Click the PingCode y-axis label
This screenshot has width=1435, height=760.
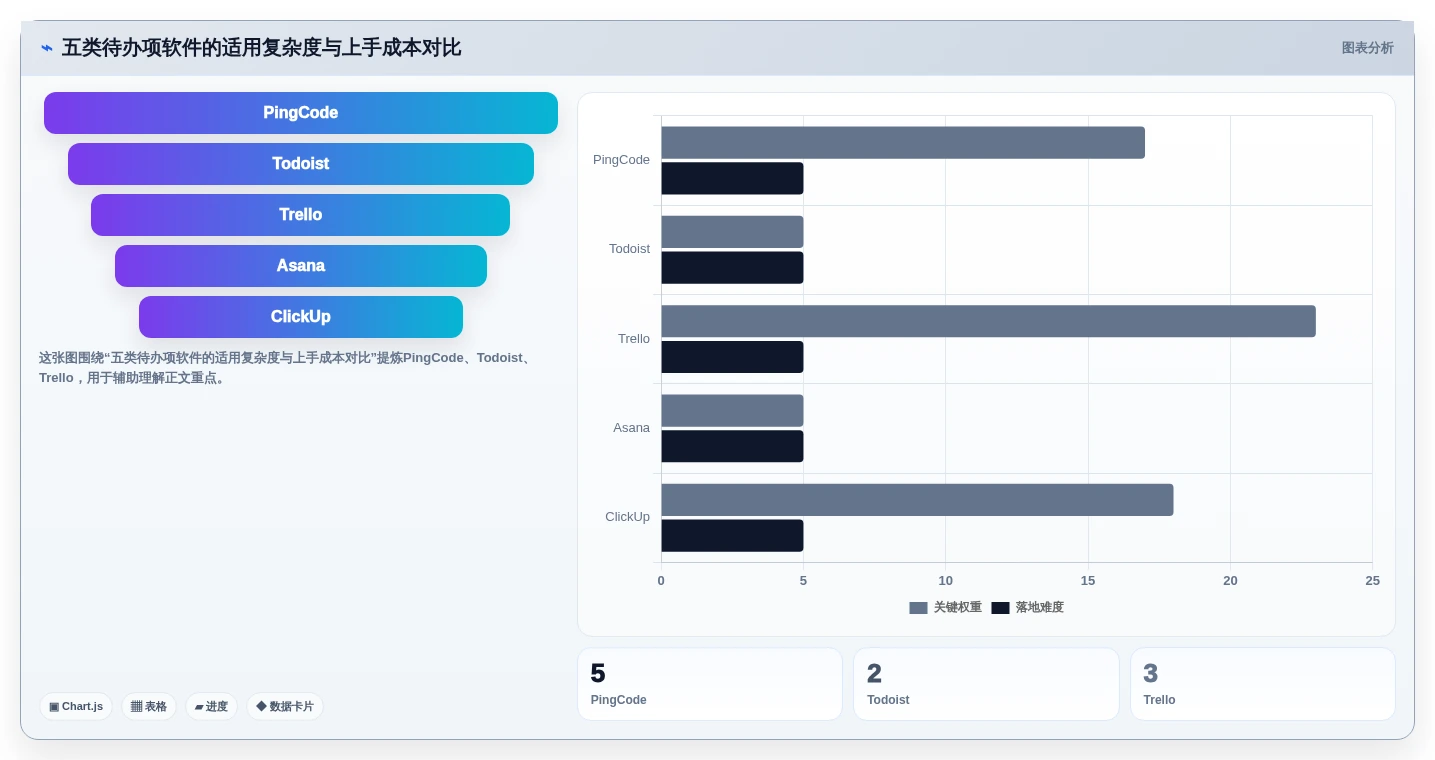click(x=621, y=160)
